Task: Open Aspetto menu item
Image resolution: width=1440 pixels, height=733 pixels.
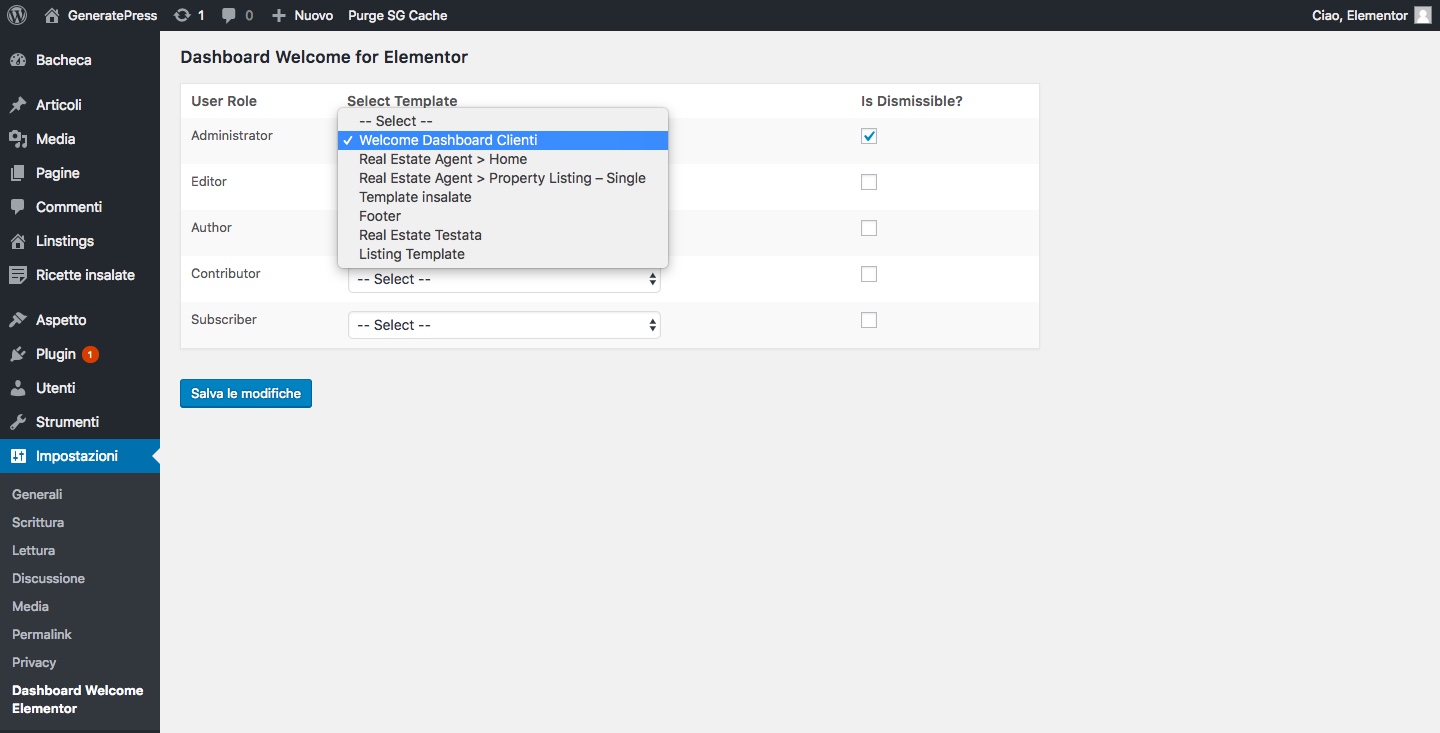Action: 80,320
